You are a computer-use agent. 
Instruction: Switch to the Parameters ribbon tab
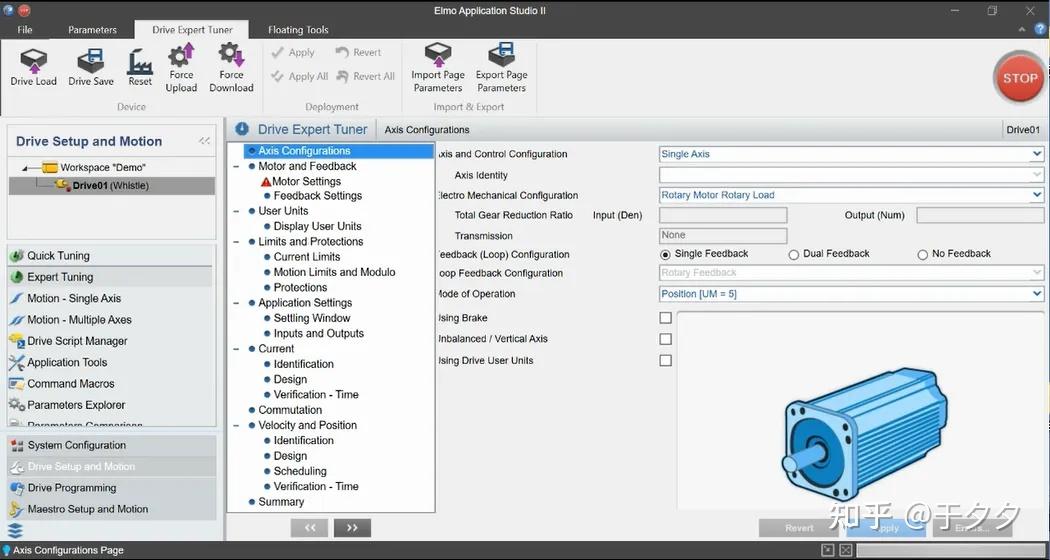[92, 29]
